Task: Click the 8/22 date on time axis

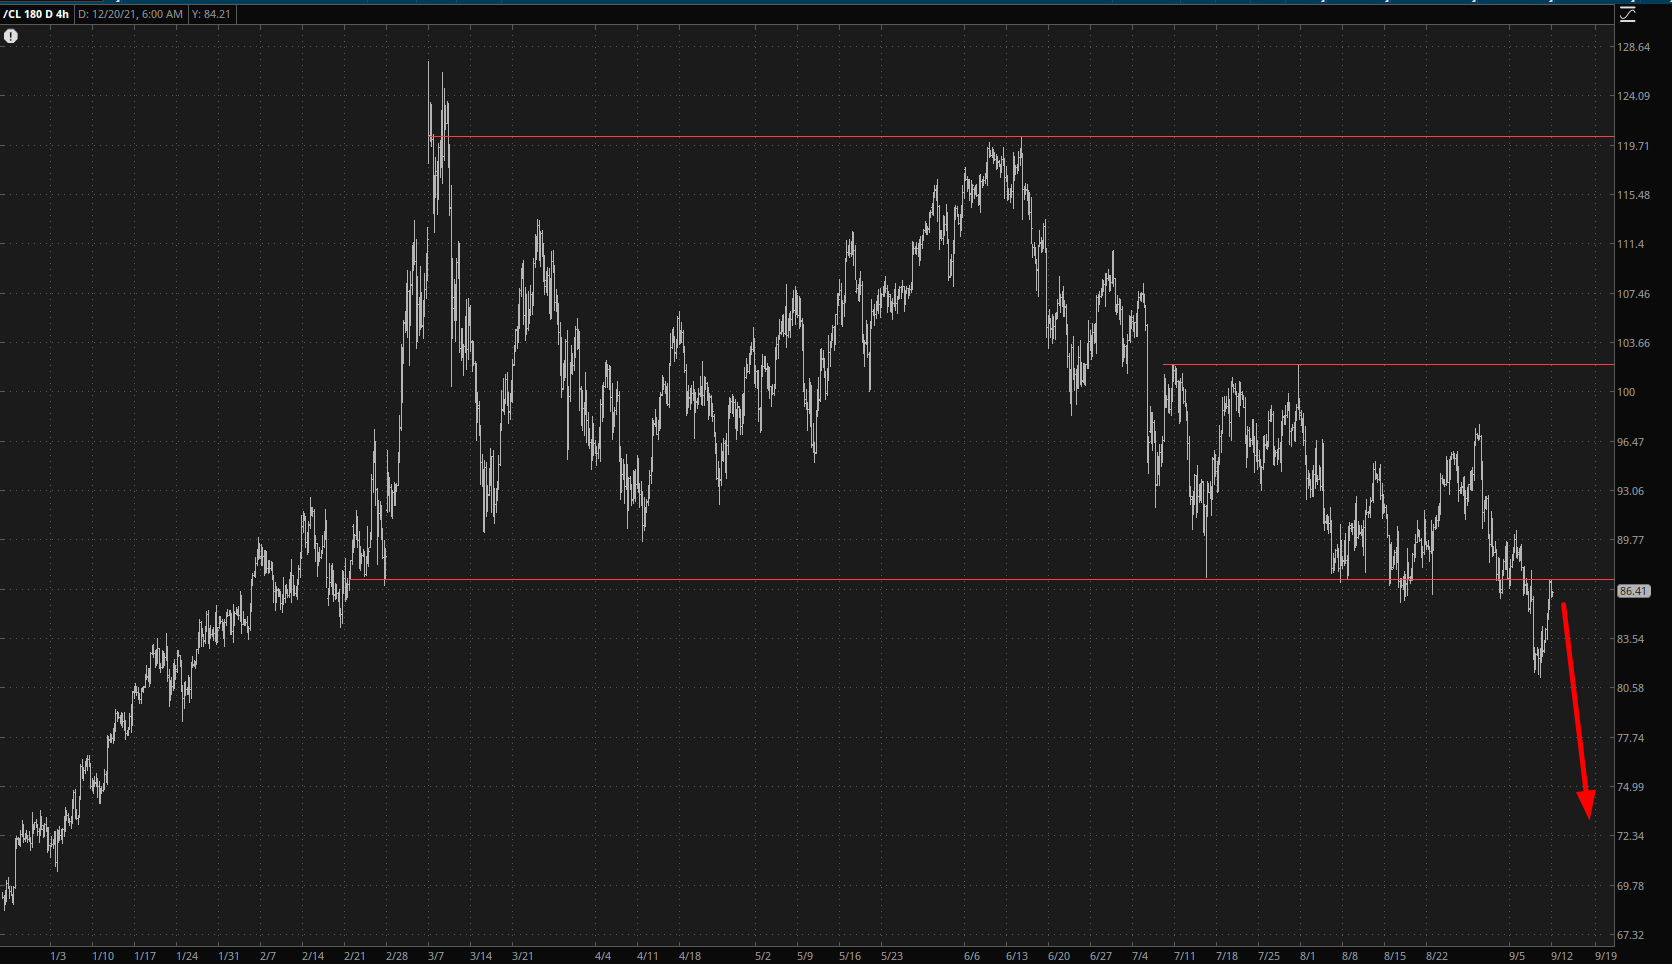Action: [x=1437, y=956]
